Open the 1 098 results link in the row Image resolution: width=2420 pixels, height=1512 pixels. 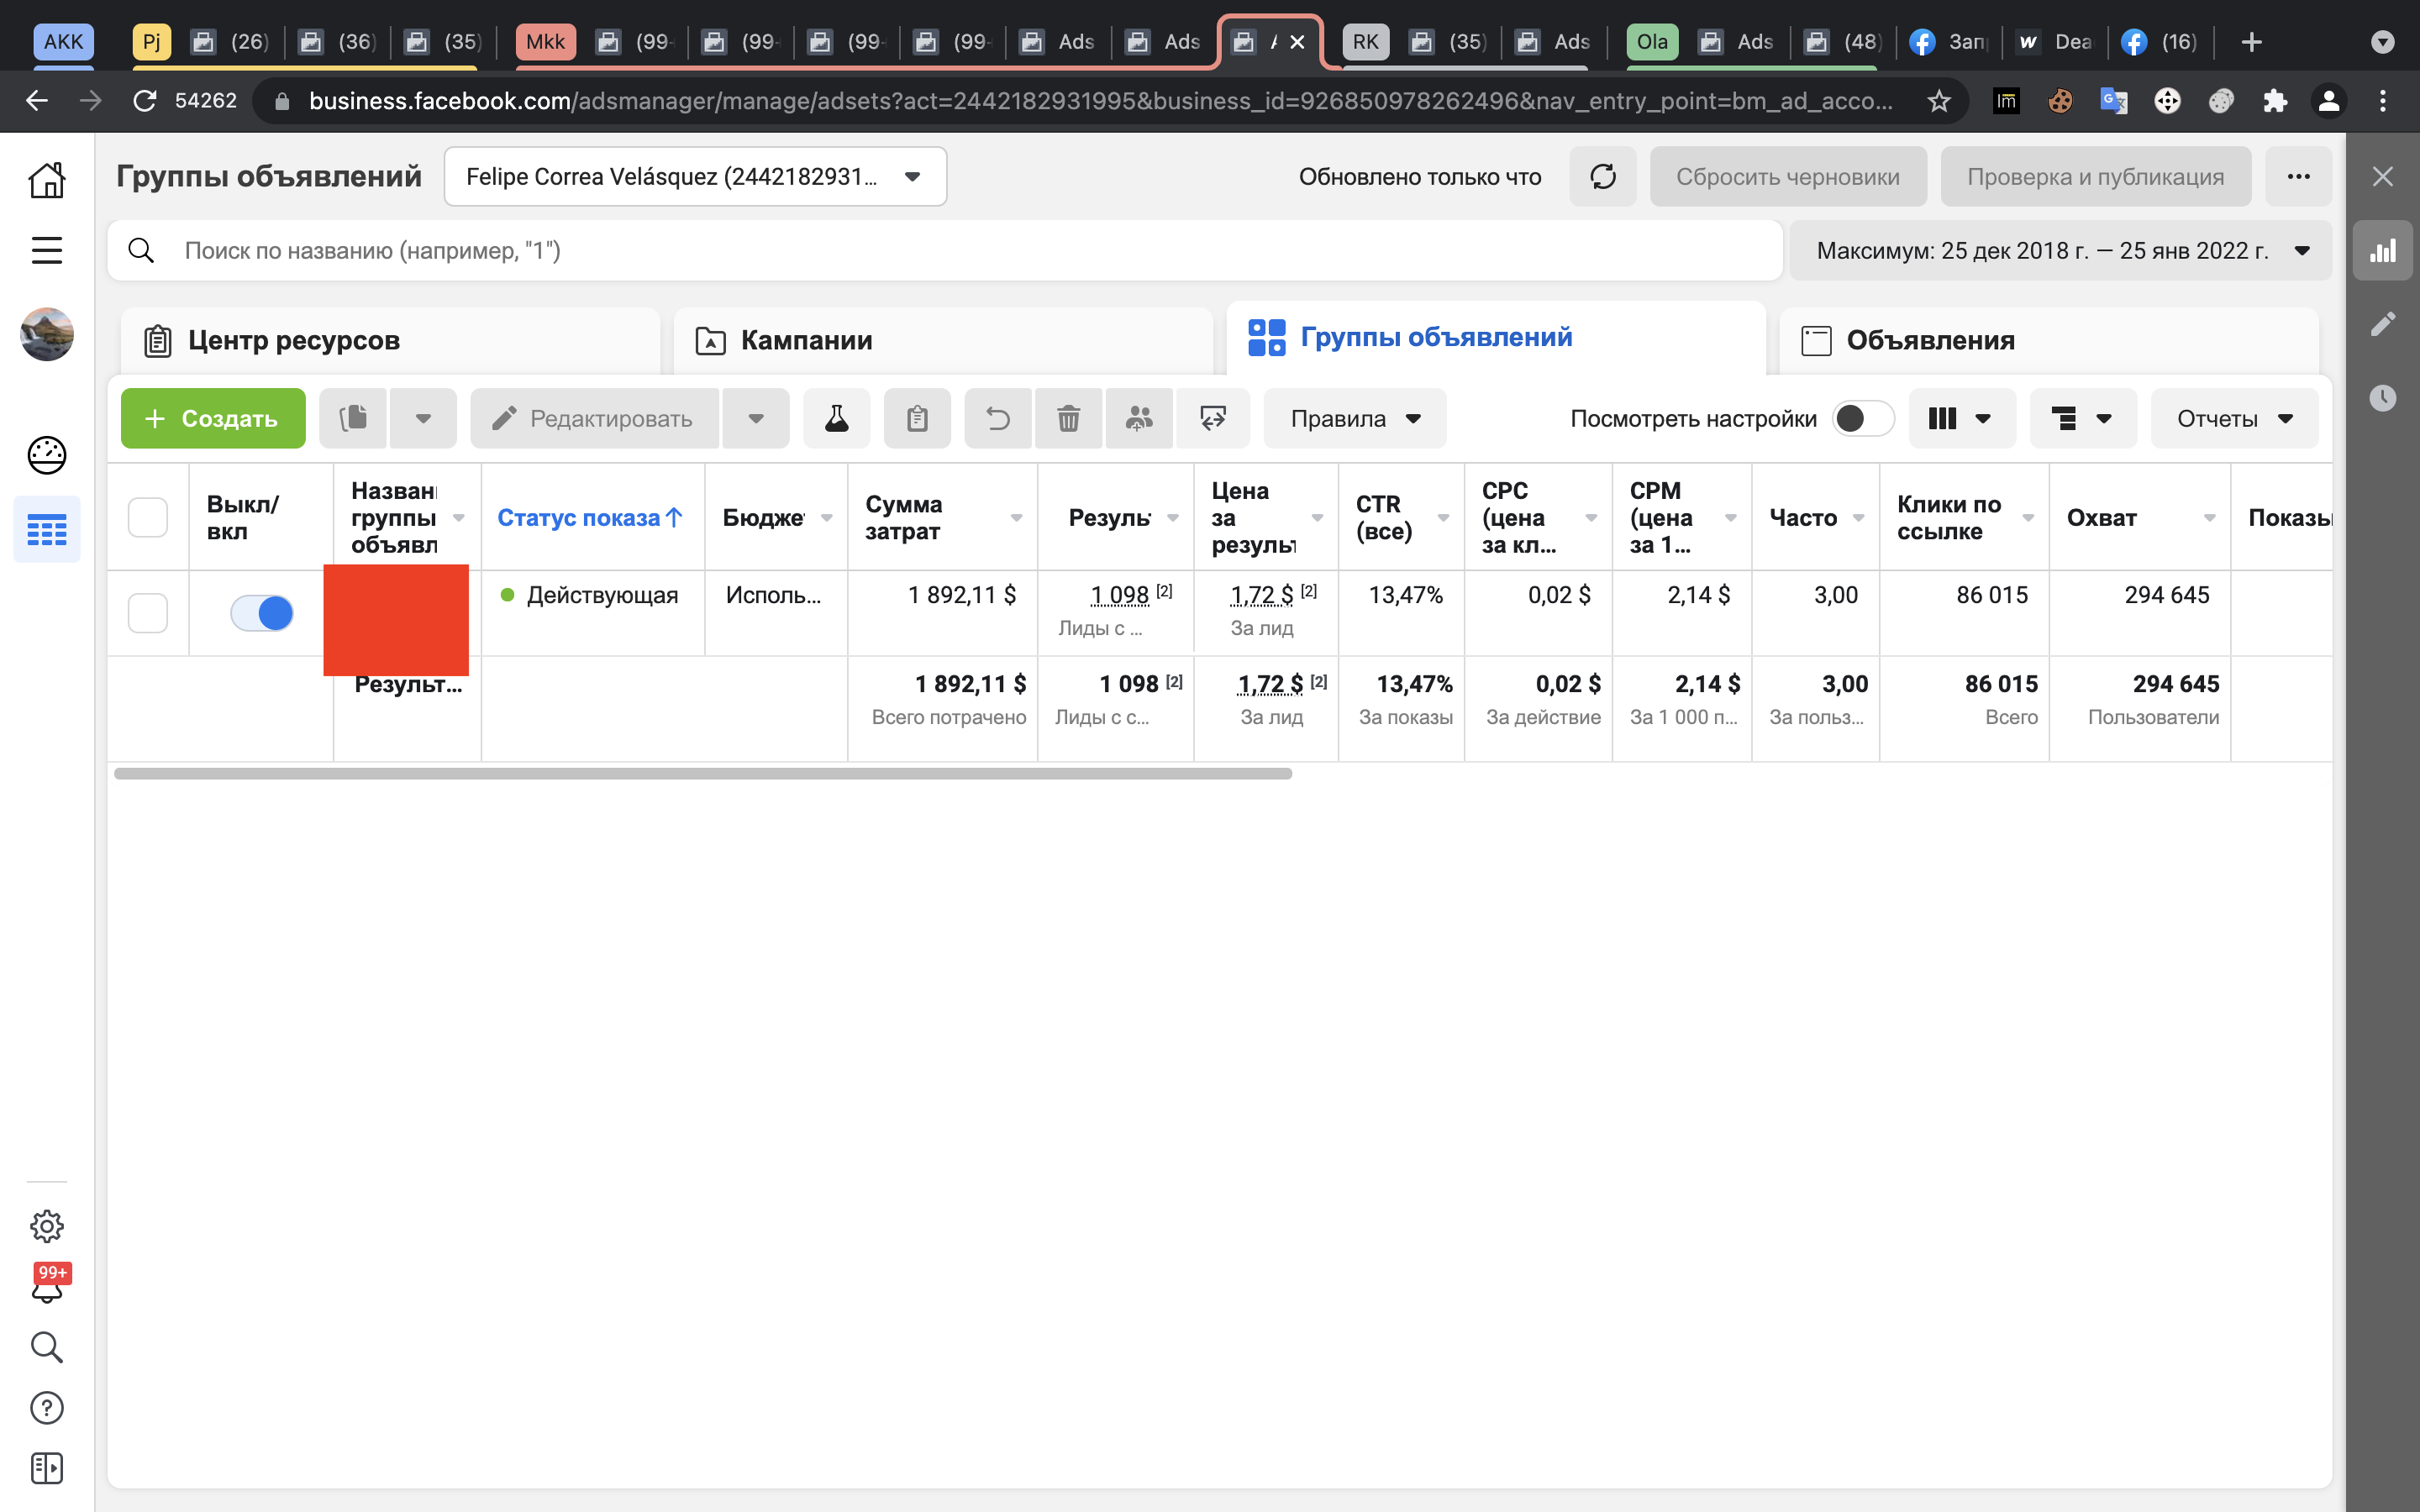(x=1120, y=595)
